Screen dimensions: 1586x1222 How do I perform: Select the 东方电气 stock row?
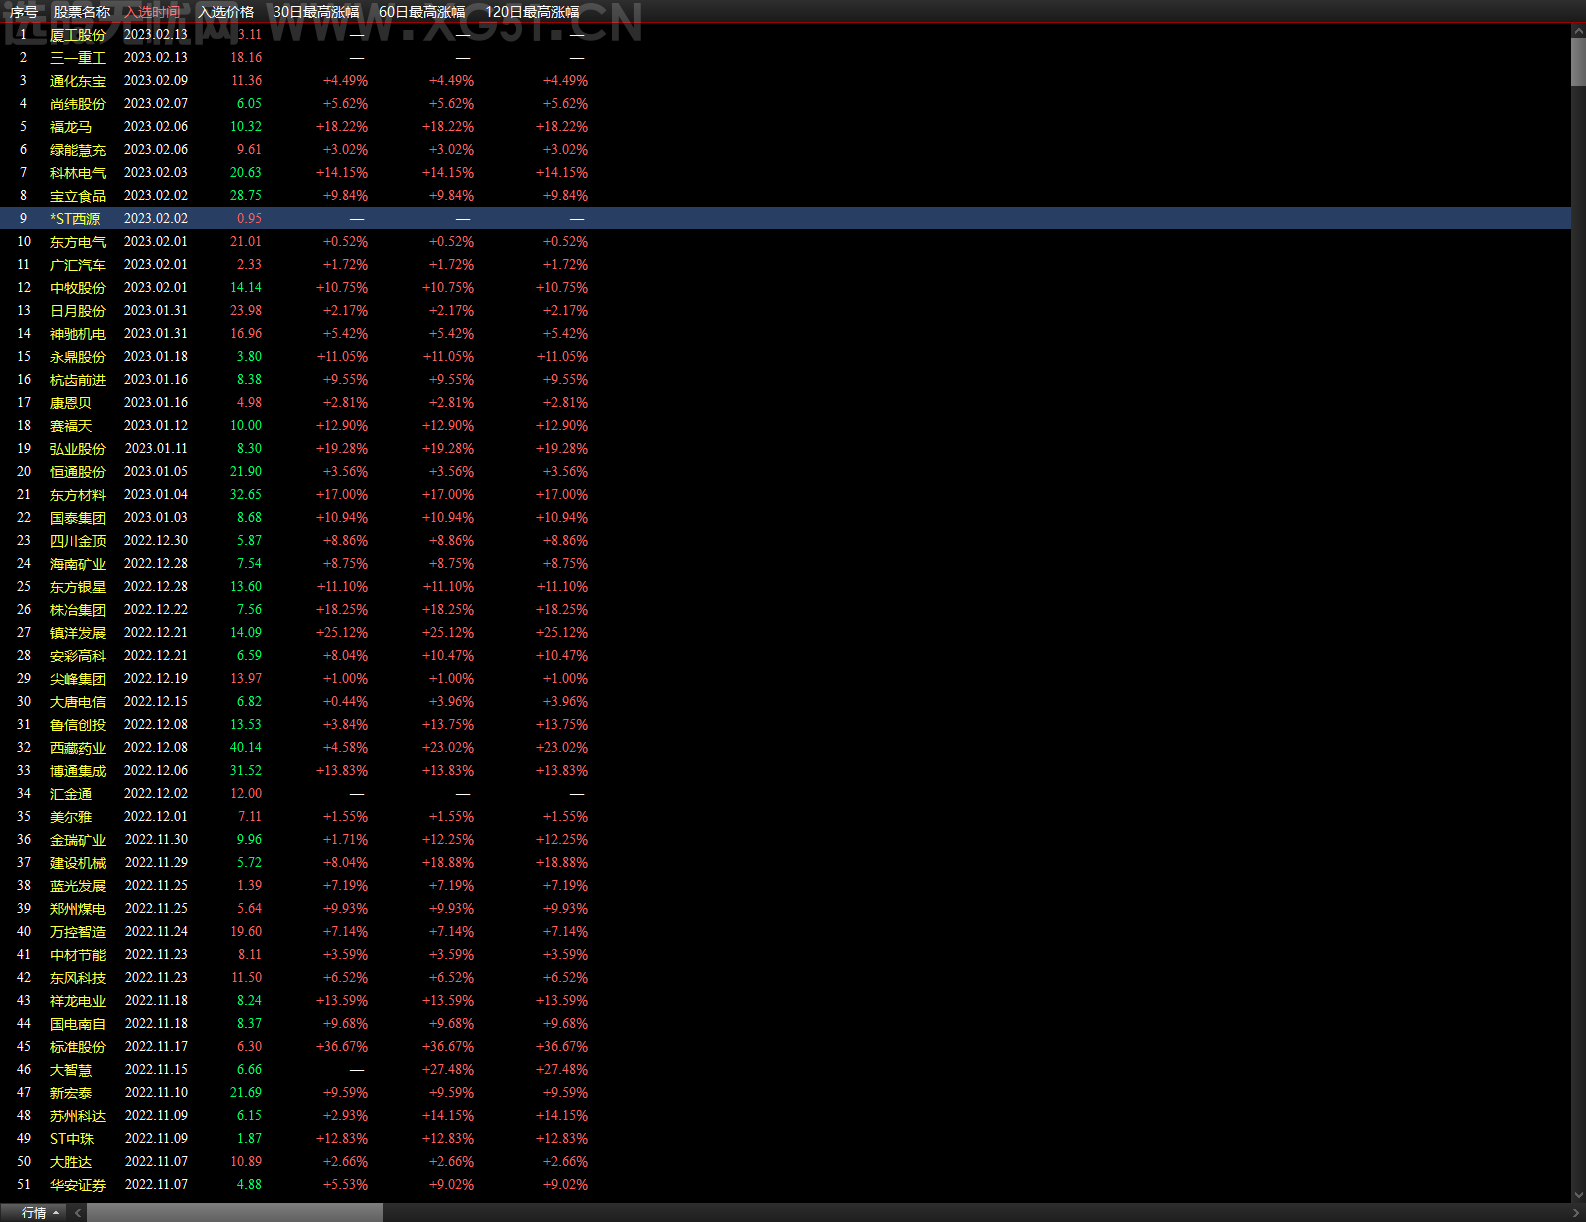click(x=785, y=241)
